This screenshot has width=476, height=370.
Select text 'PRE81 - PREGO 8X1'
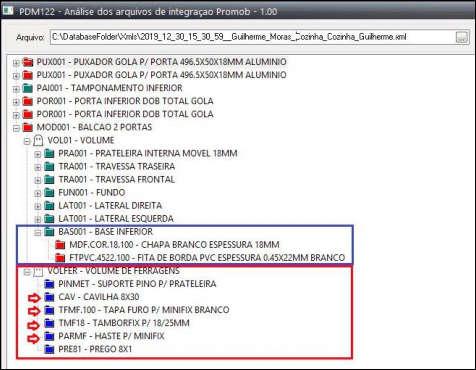[x=95, y=349]
